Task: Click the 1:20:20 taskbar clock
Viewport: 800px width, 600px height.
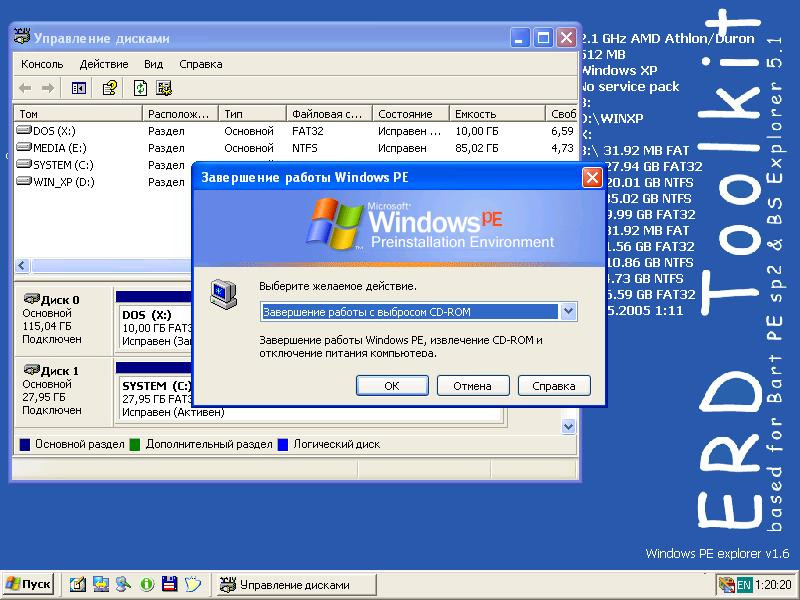Action: click(x=773, y=585)
